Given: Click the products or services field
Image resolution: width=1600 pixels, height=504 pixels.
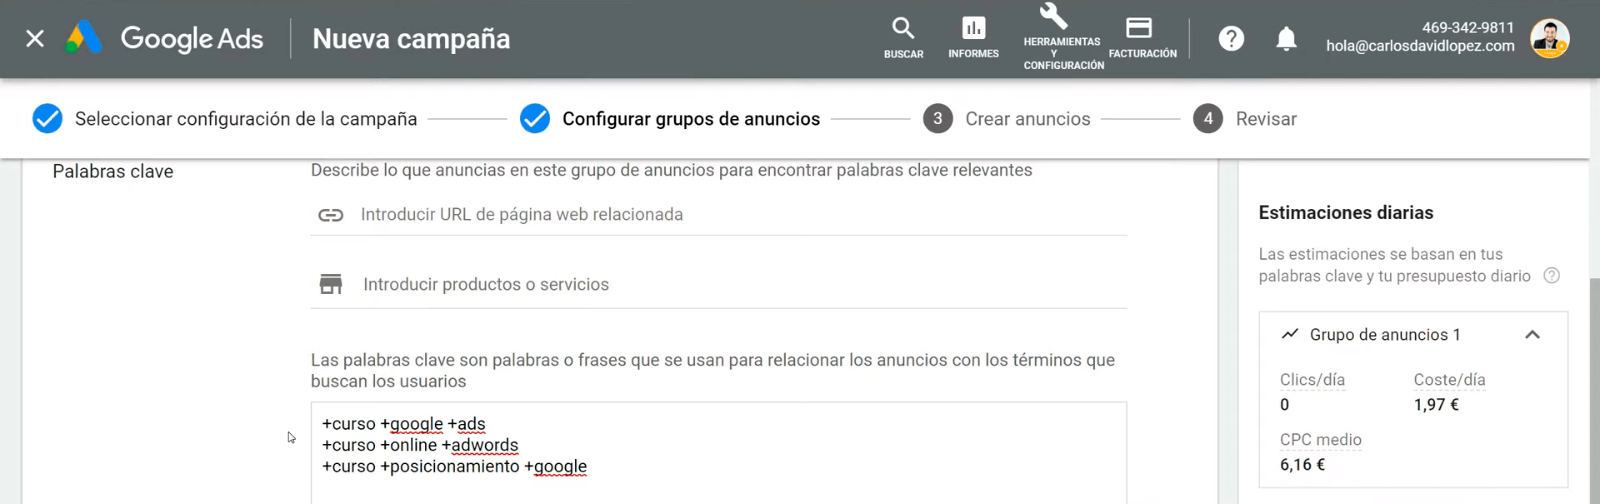Looking at the screenshot, I should coord(719,285).
